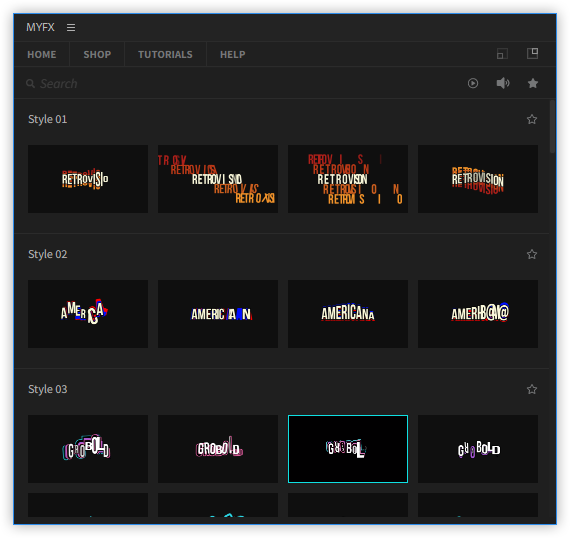The height and width of the screenshot is (538, 570).
Task: Select second Retrovision preset with diagonal cascade
Action: (218, 179)
